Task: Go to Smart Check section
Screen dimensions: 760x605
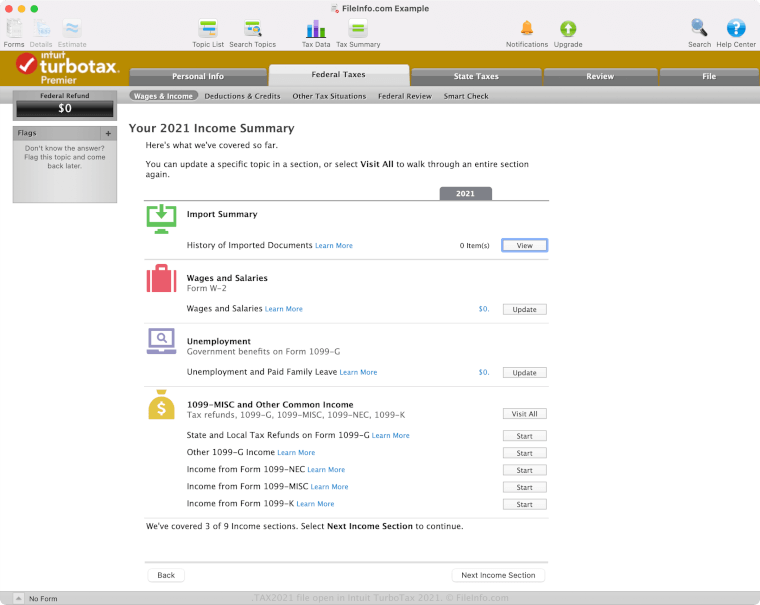Action: coord(466,97)
